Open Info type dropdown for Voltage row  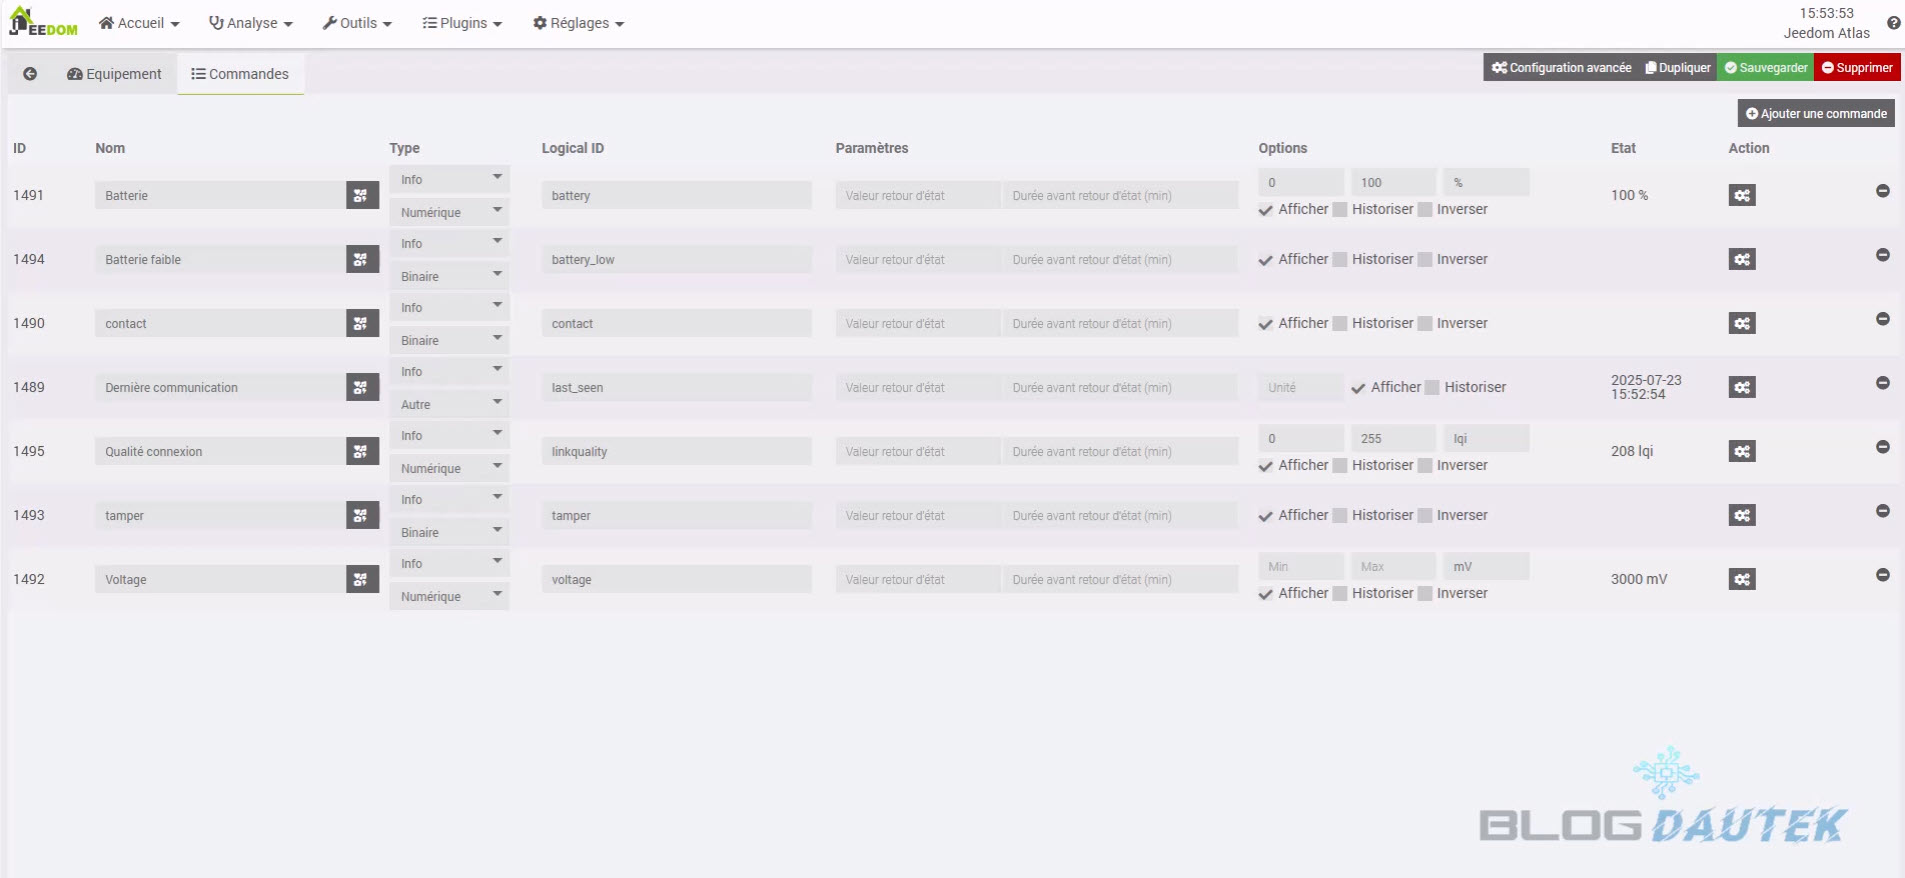click(449, 563)
